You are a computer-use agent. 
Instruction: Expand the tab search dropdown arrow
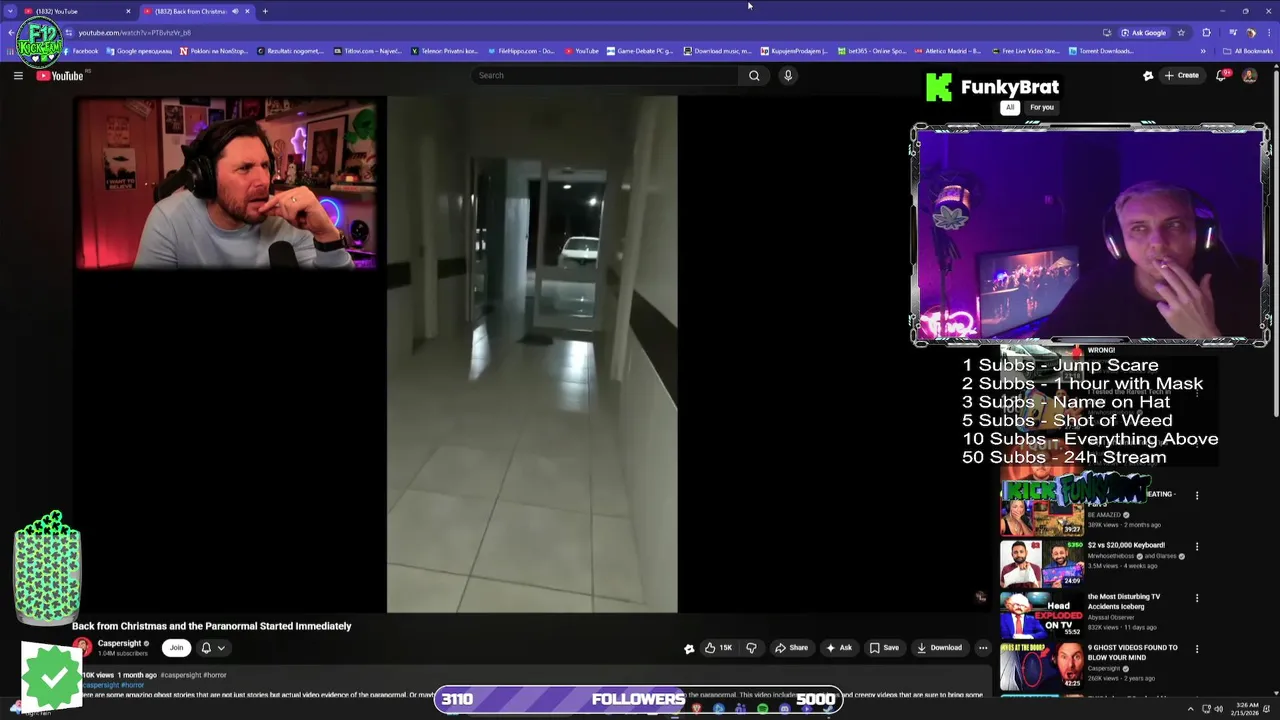coord(10,11)
